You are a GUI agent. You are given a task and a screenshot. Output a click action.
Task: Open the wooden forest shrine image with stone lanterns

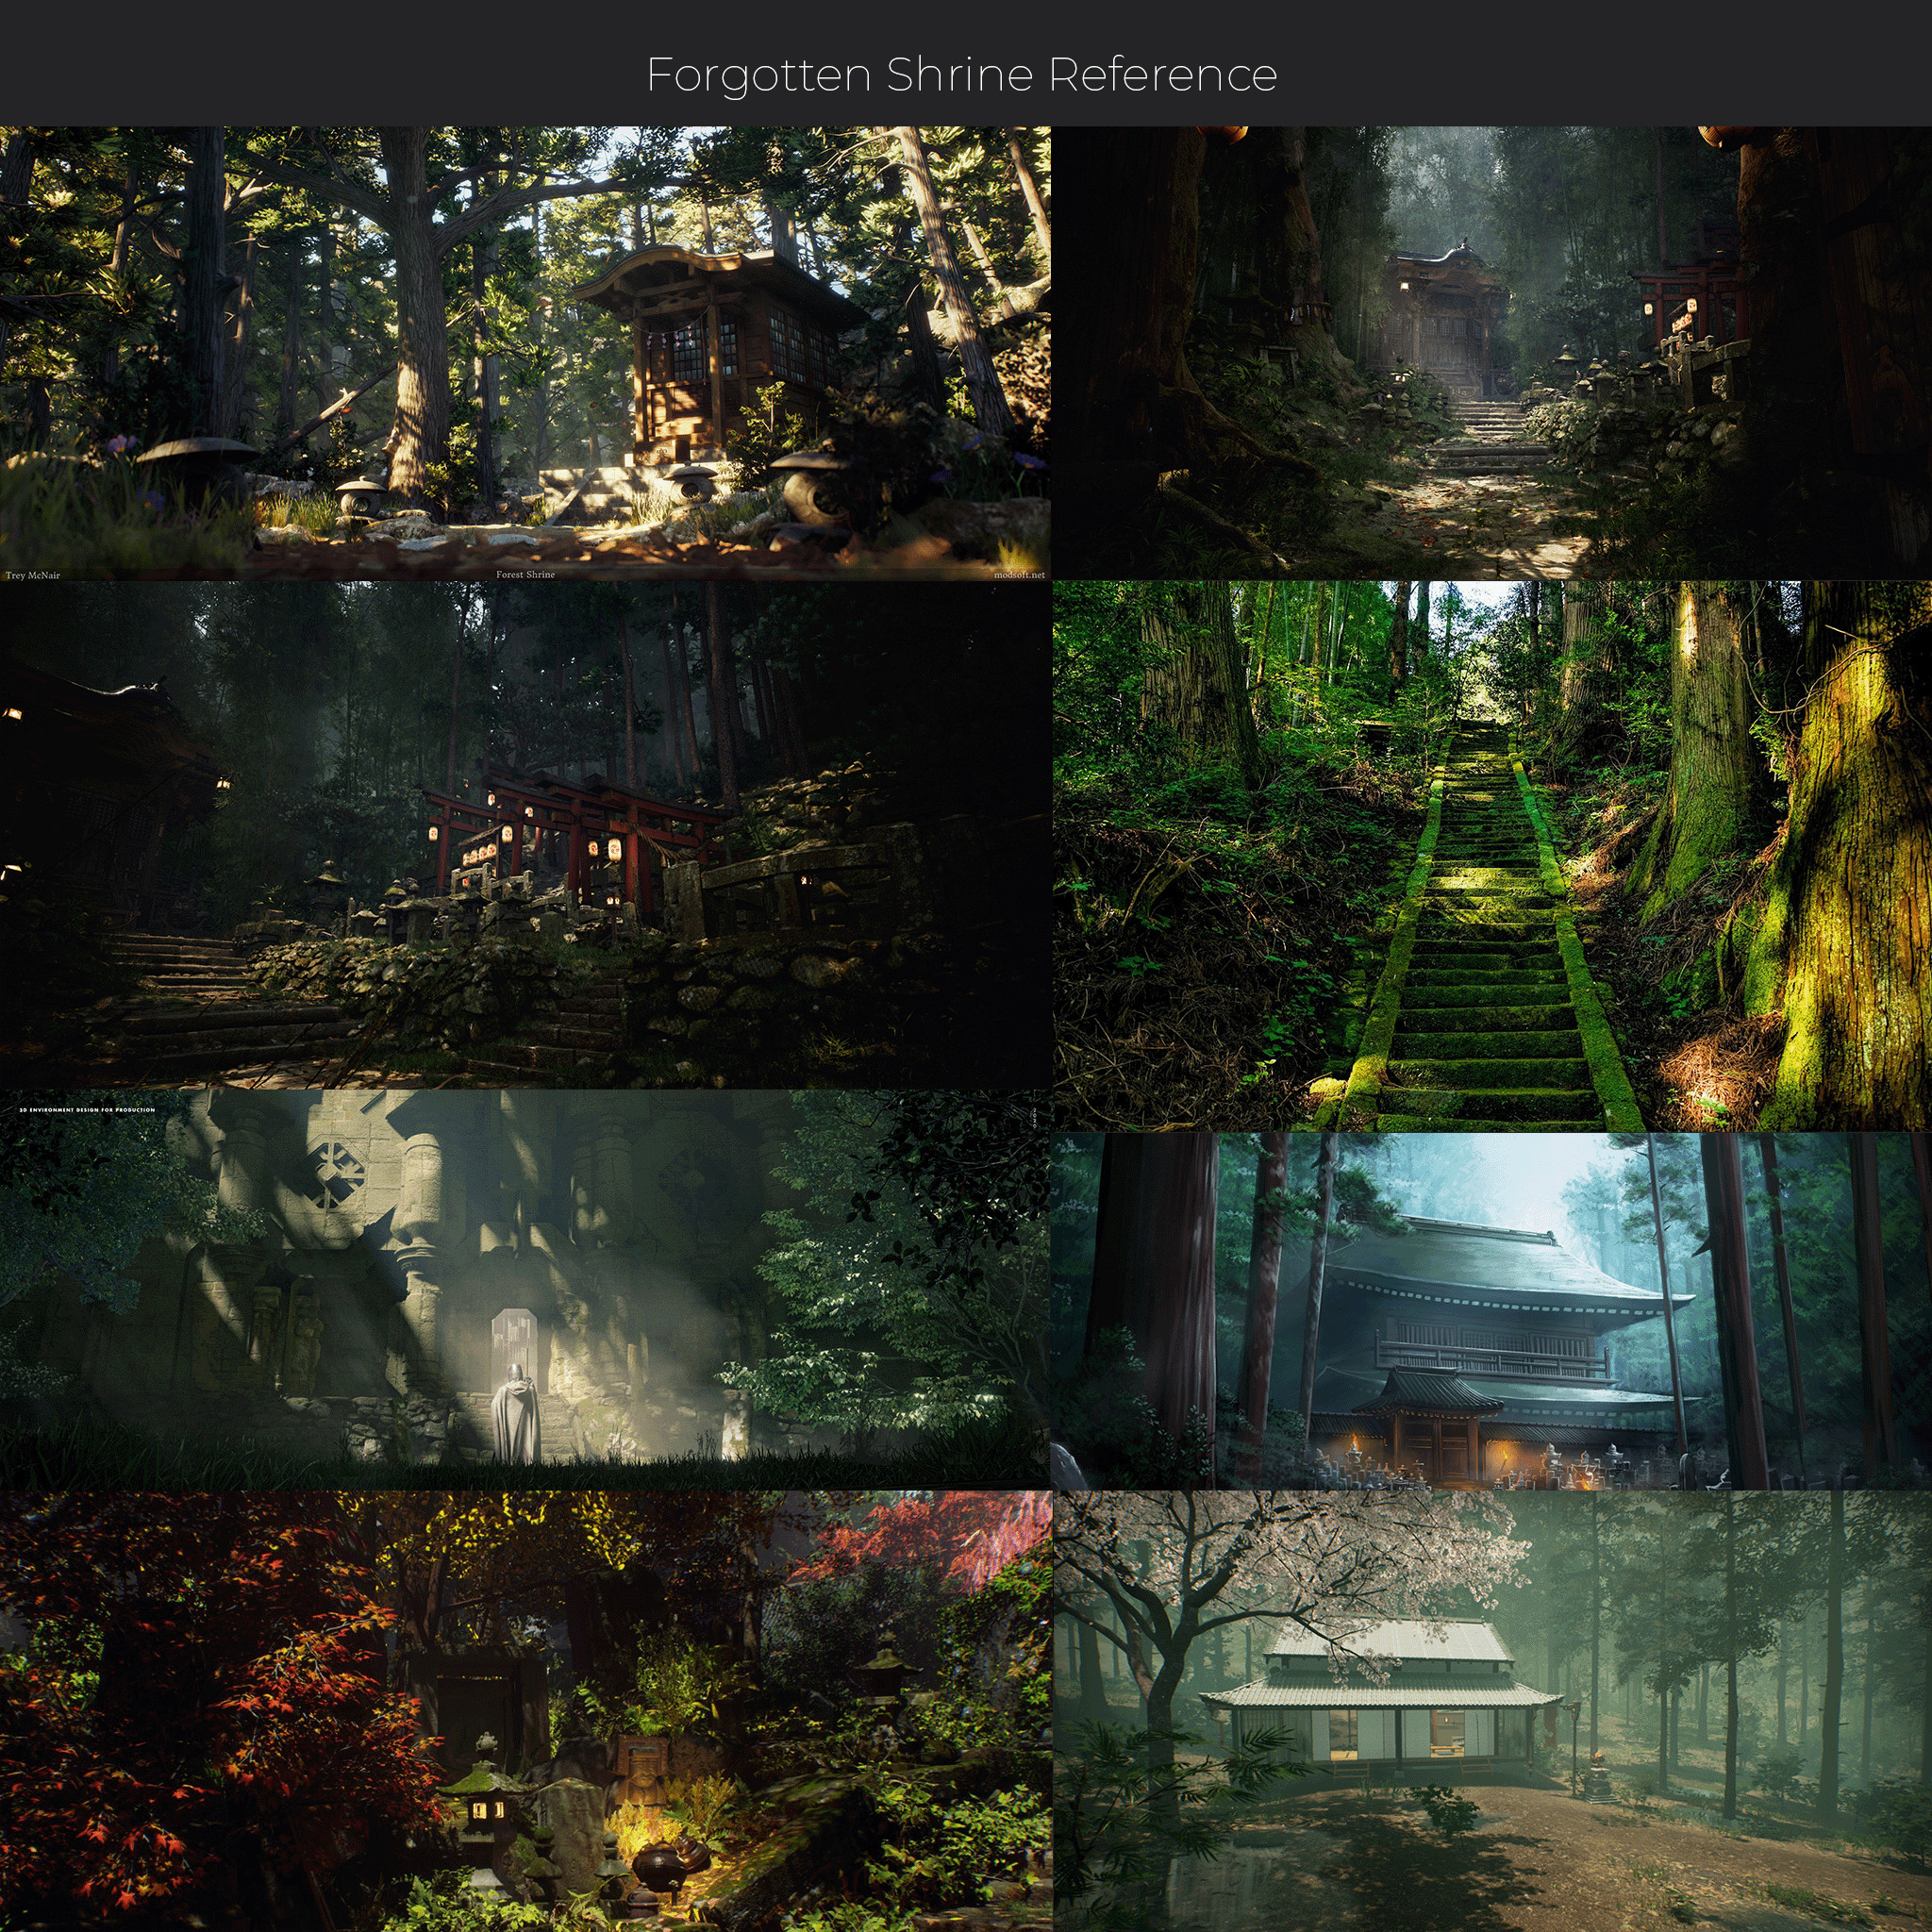525,353
